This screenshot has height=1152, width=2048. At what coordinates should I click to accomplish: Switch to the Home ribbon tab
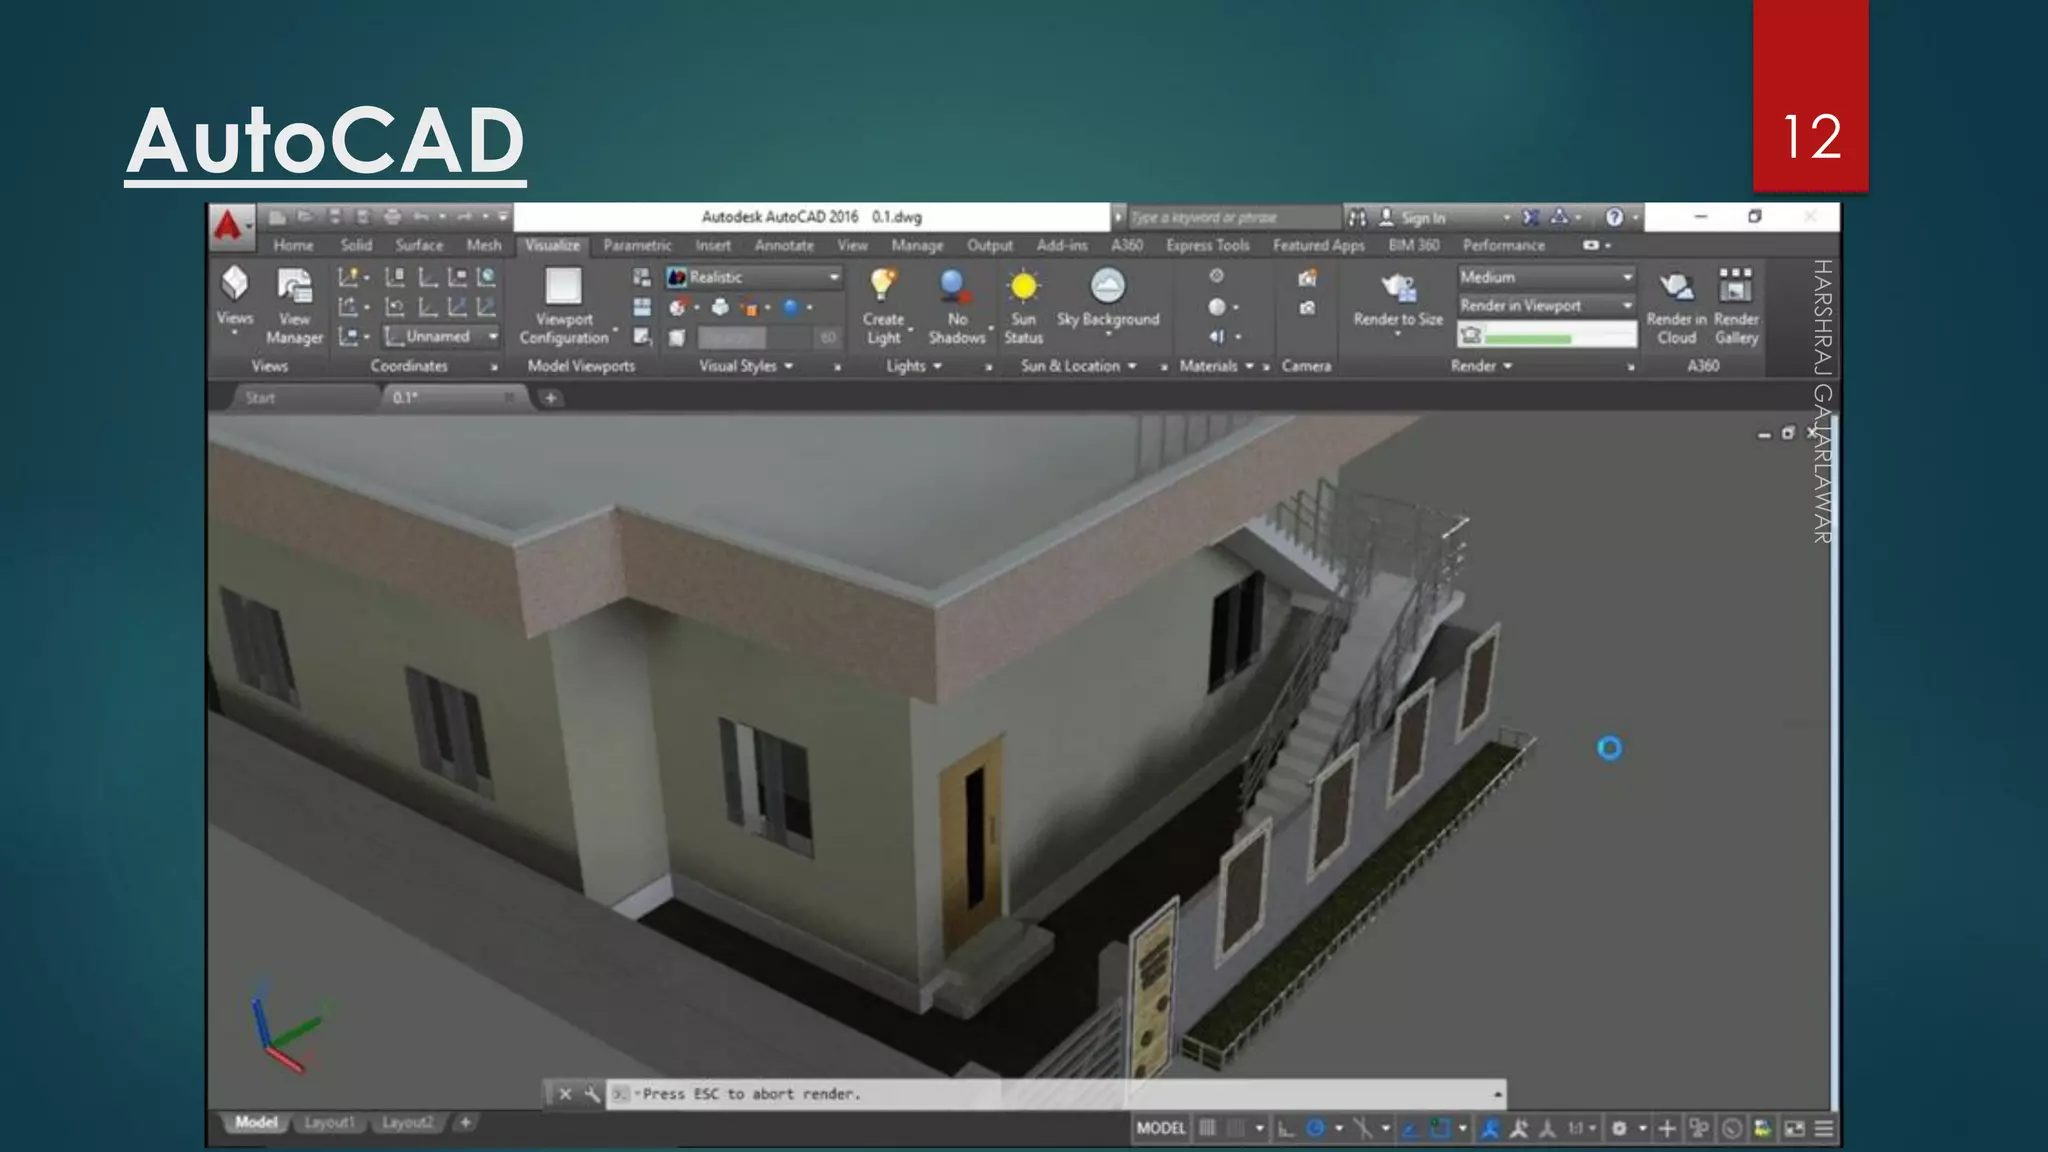point(293,245)
